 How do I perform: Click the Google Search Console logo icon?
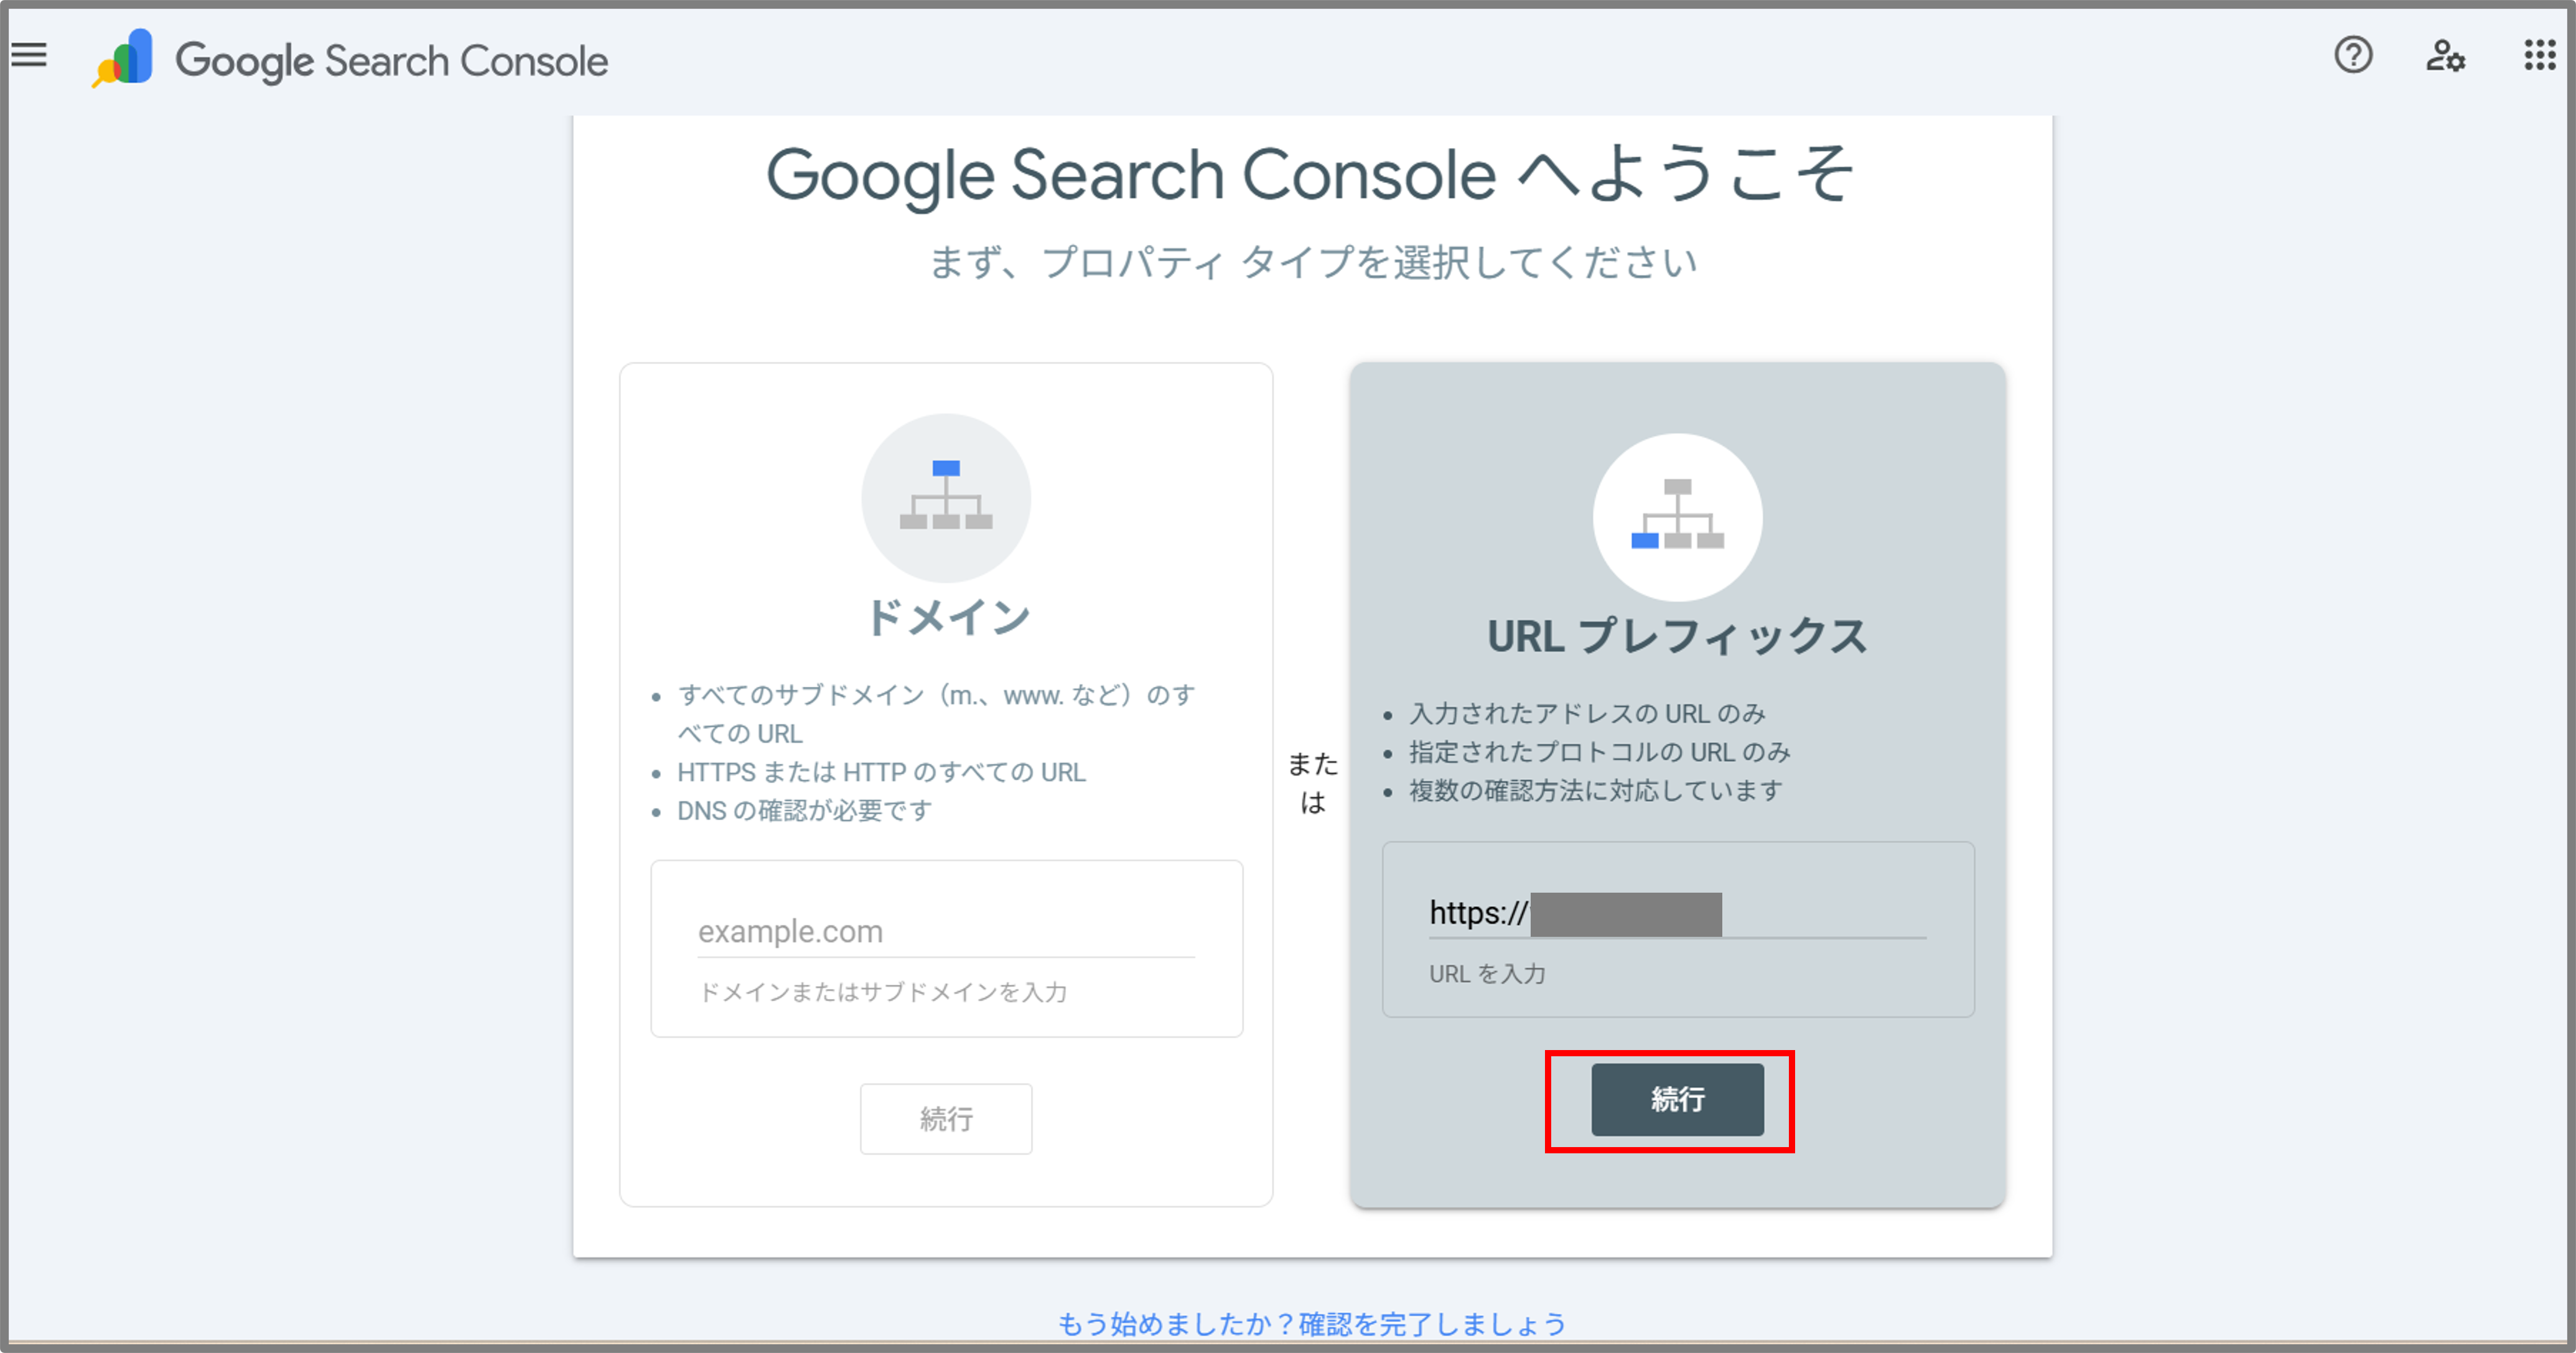click(x=123, y=58)
